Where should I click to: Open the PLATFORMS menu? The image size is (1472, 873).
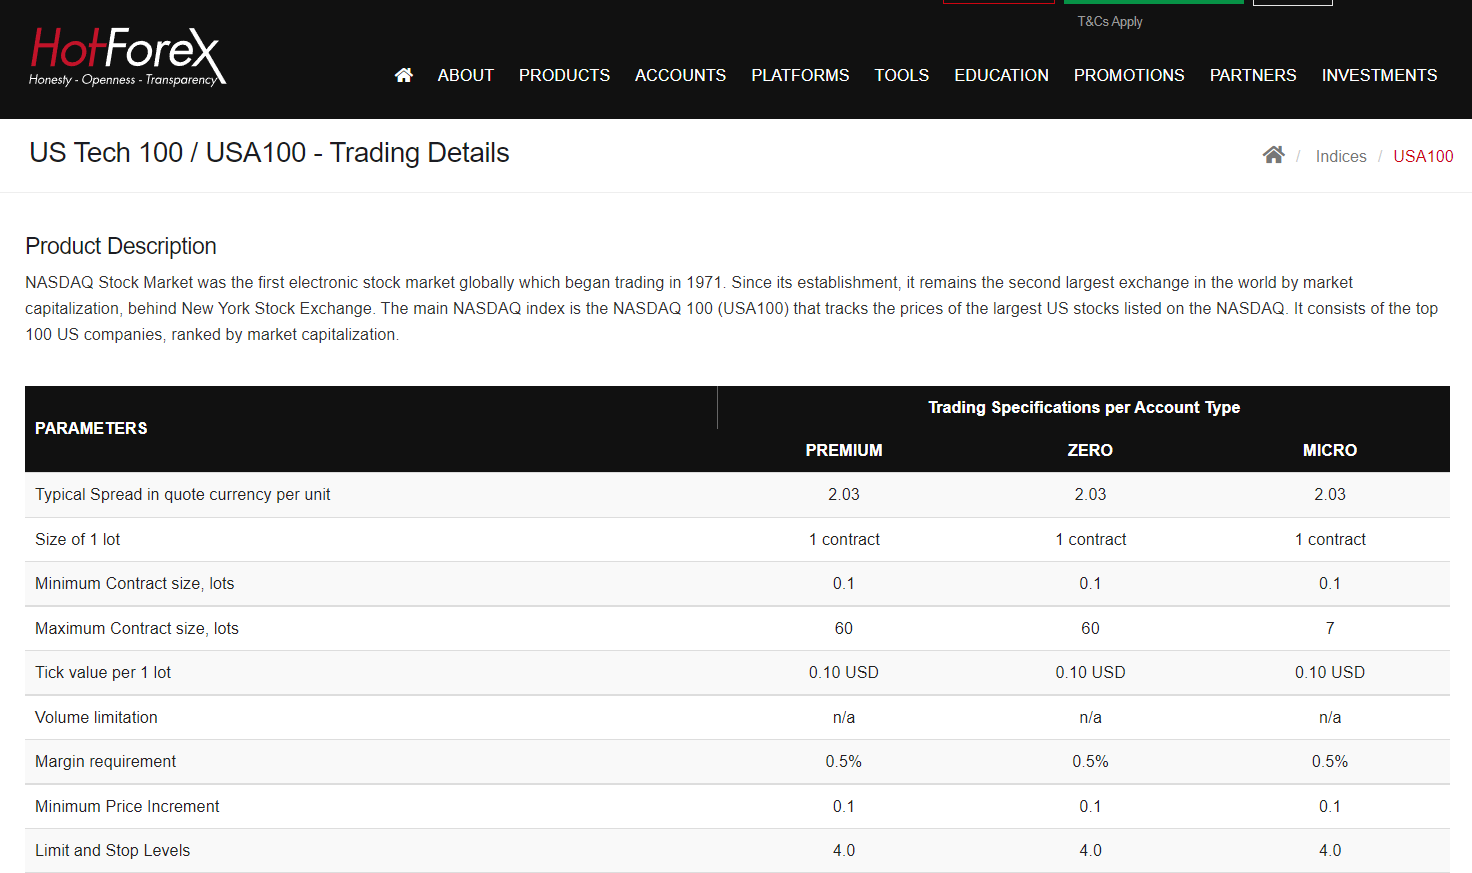pyautogui.click(x=800, y=75)
